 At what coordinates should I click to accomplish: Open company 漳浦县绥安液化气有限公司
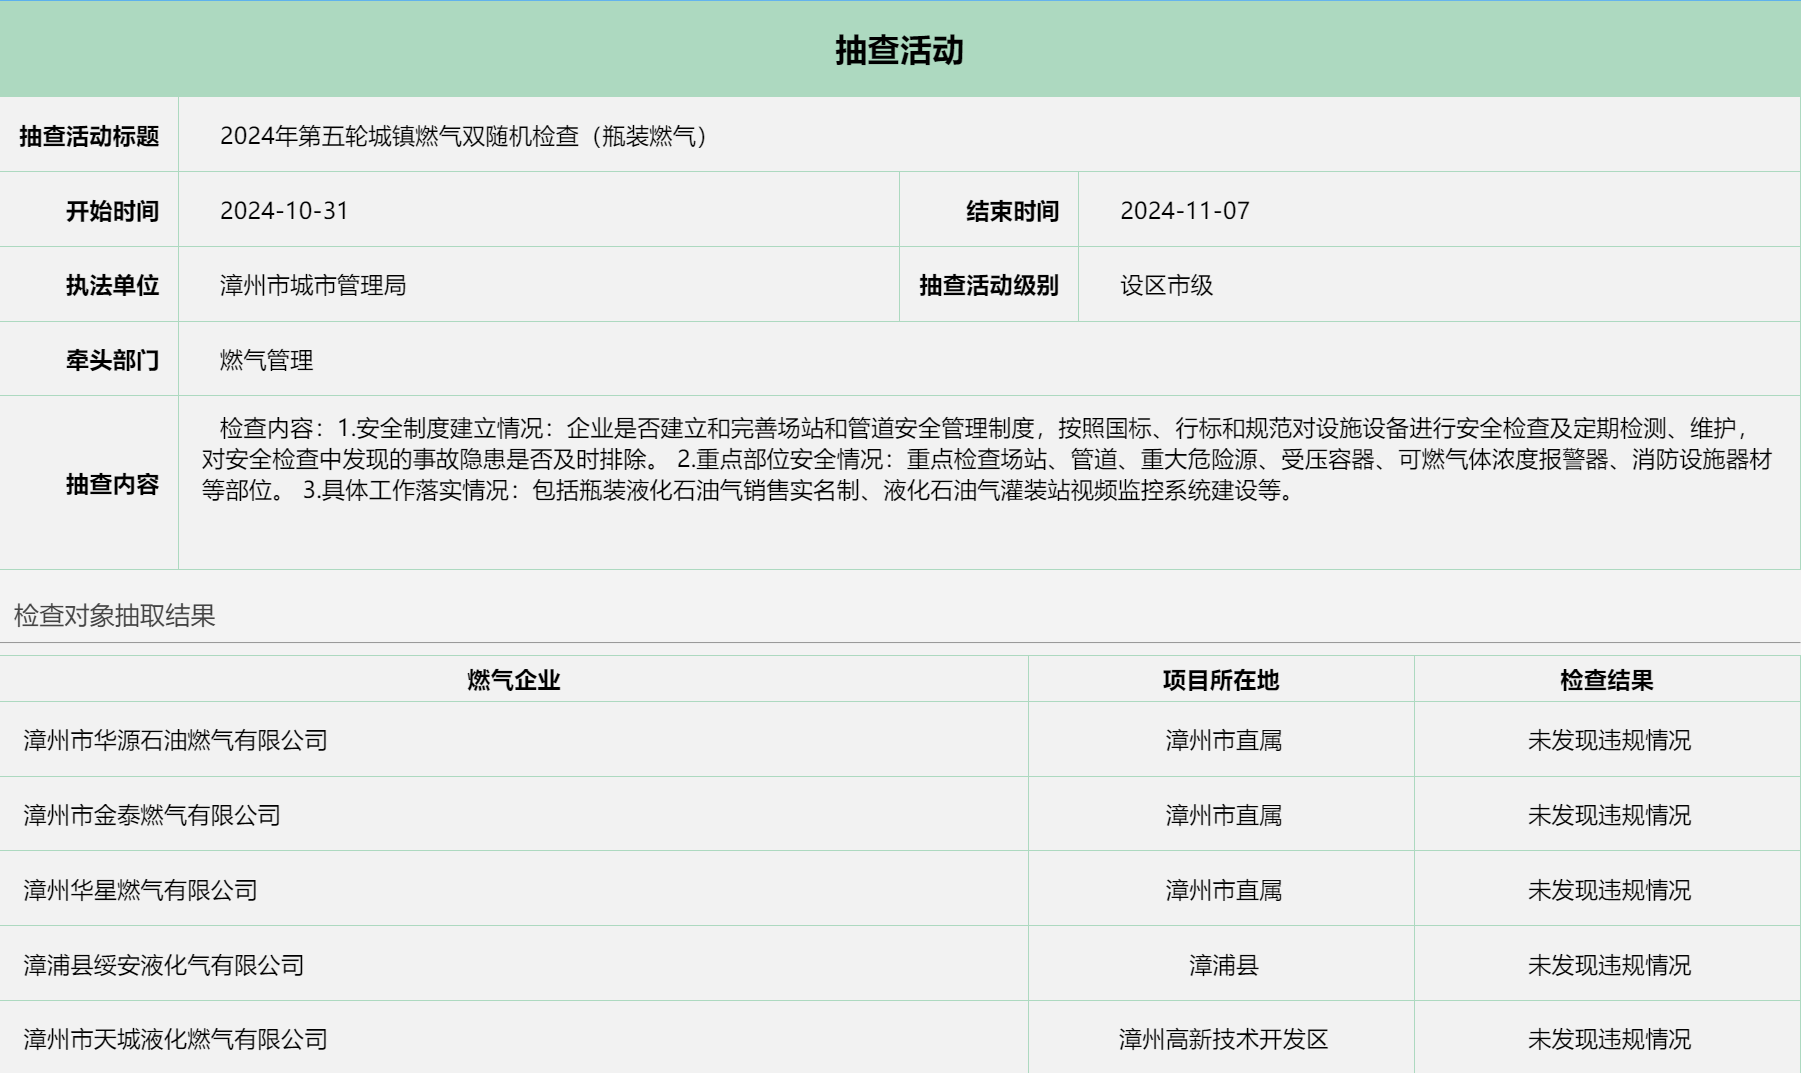tap(164, 966)
